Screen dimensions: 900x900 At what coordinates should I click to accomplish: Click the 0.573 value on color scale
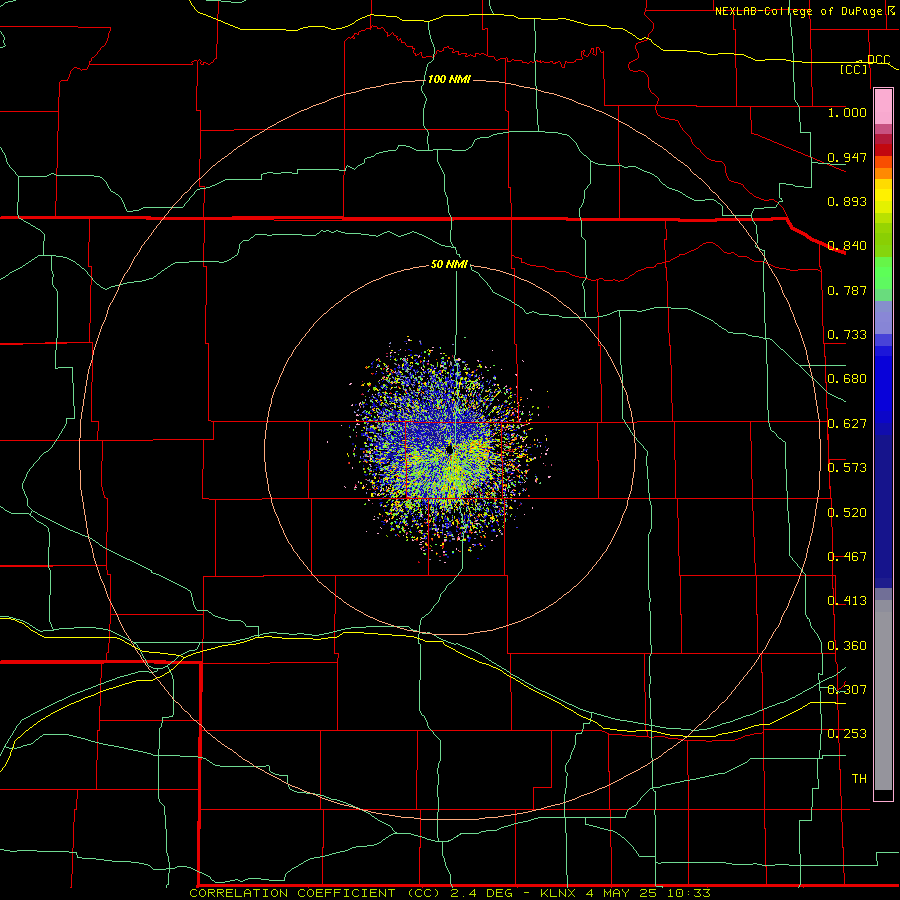point(847,468)
